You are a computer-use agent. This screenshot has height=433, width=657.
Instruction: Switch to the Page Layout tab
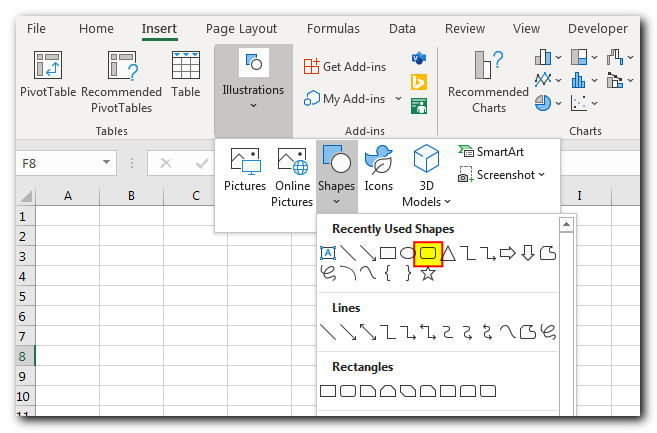coord(241,29)
